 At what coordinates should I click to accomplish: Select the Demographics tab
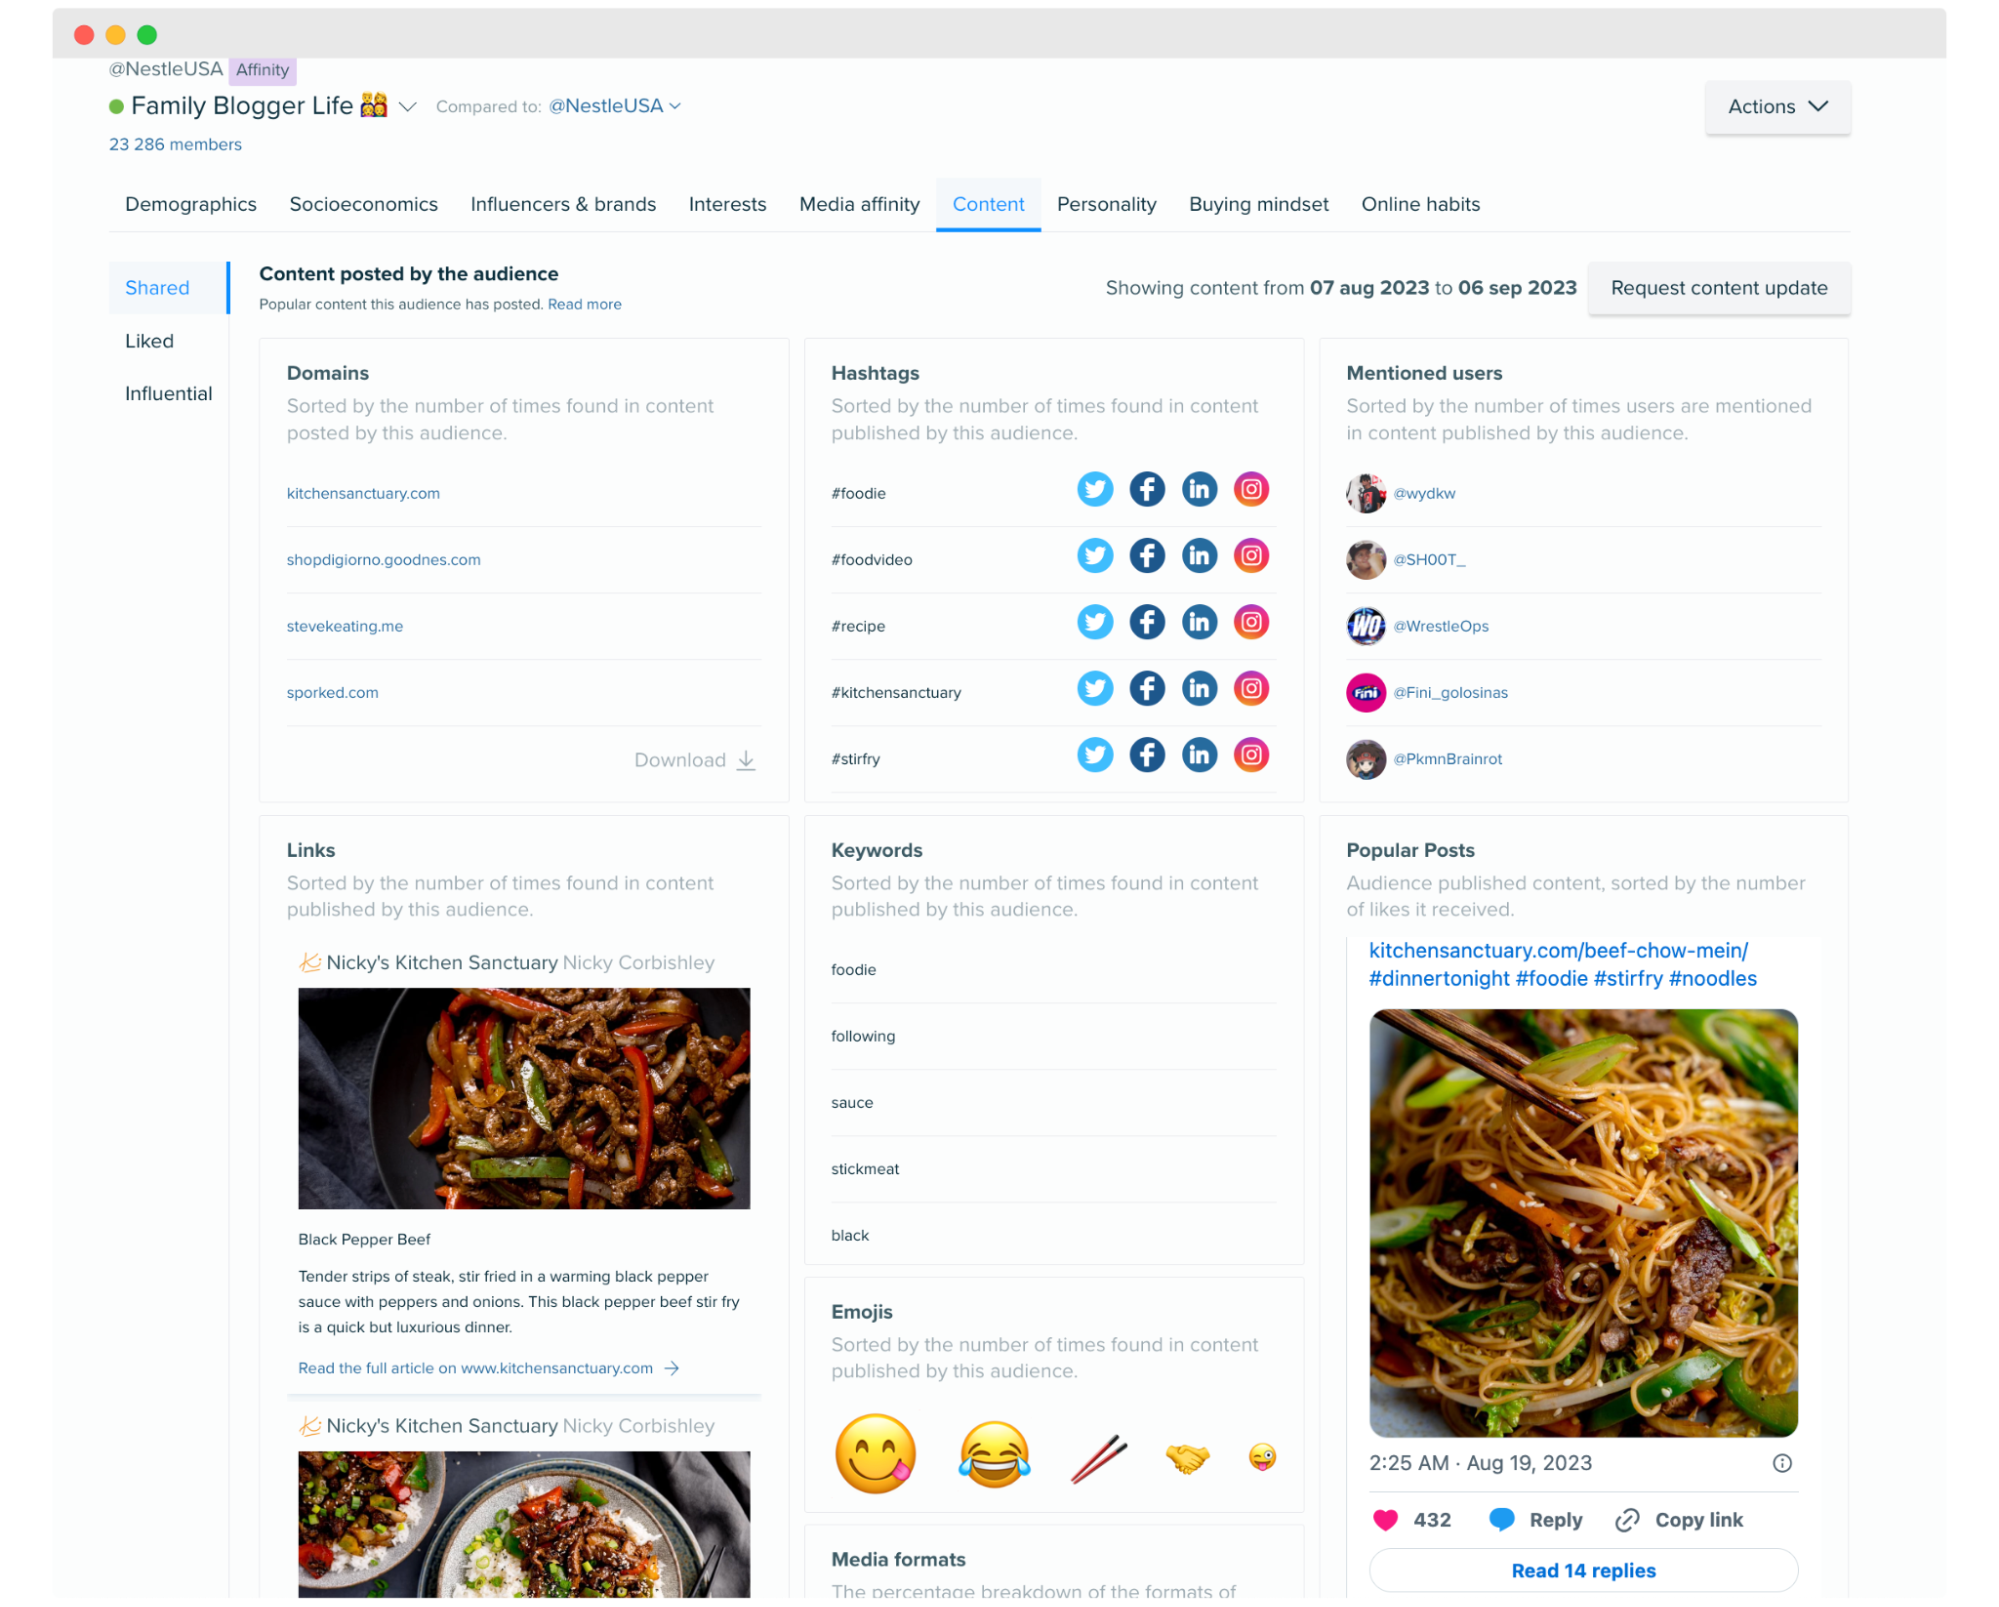coord(190,203)
